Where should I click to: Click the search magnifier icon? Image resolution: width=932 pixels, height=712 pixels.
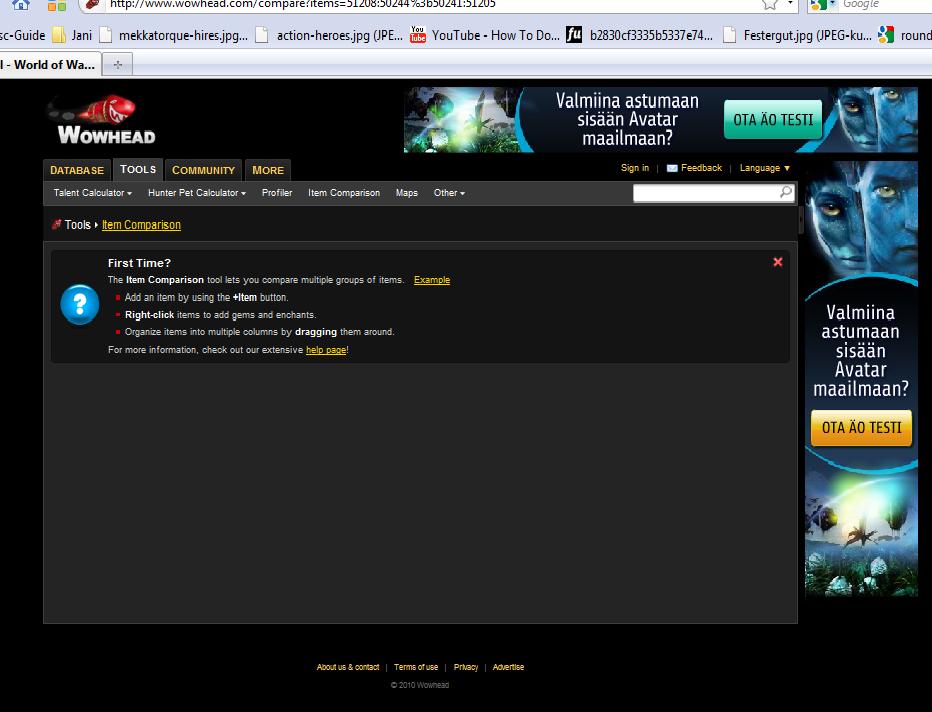click(x=786, y=192)
